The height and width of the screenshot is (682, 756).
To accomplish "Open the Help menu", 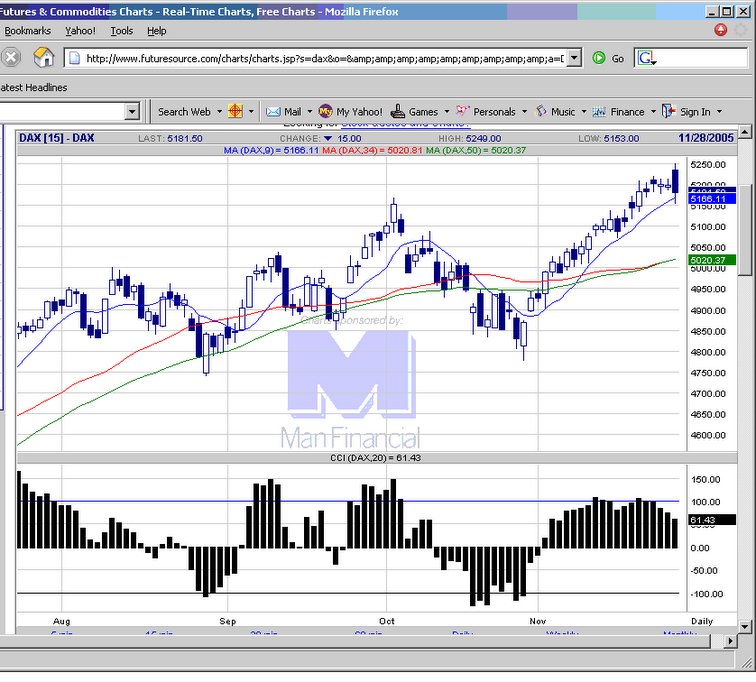I will pos(157,31).
